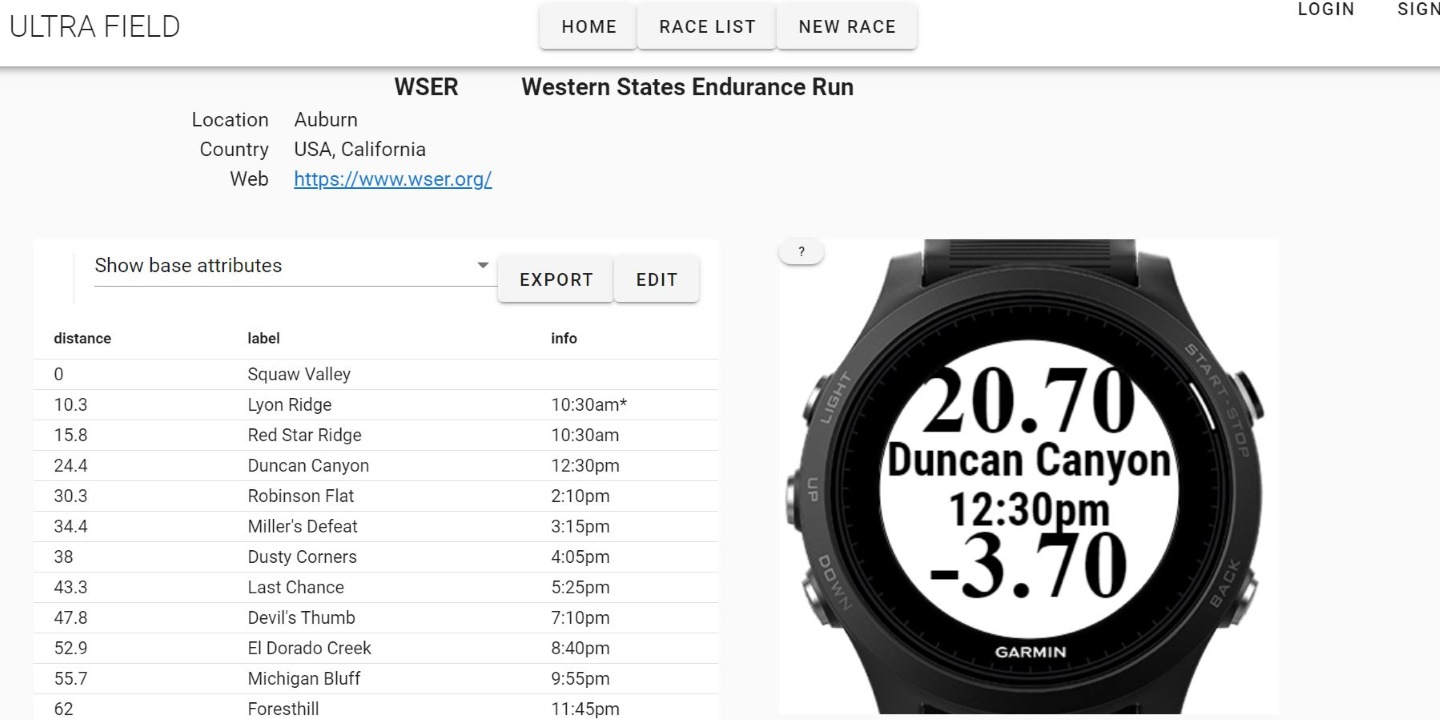Select the Lyon Ridge row
Viewport: 1440px width, 720px height.
(x=376, y=405)
